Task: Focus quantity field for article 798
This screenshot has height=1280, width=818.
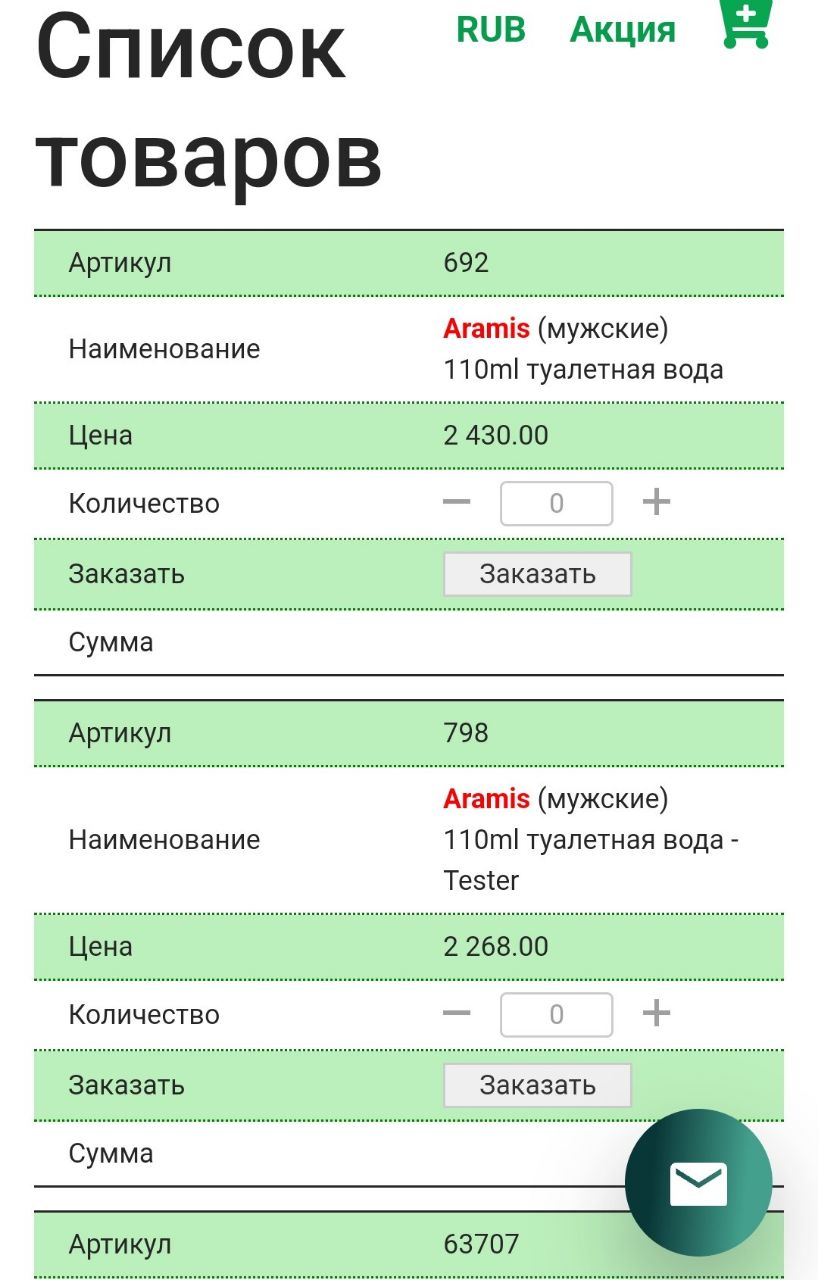Action: [x=556, y=1014]
